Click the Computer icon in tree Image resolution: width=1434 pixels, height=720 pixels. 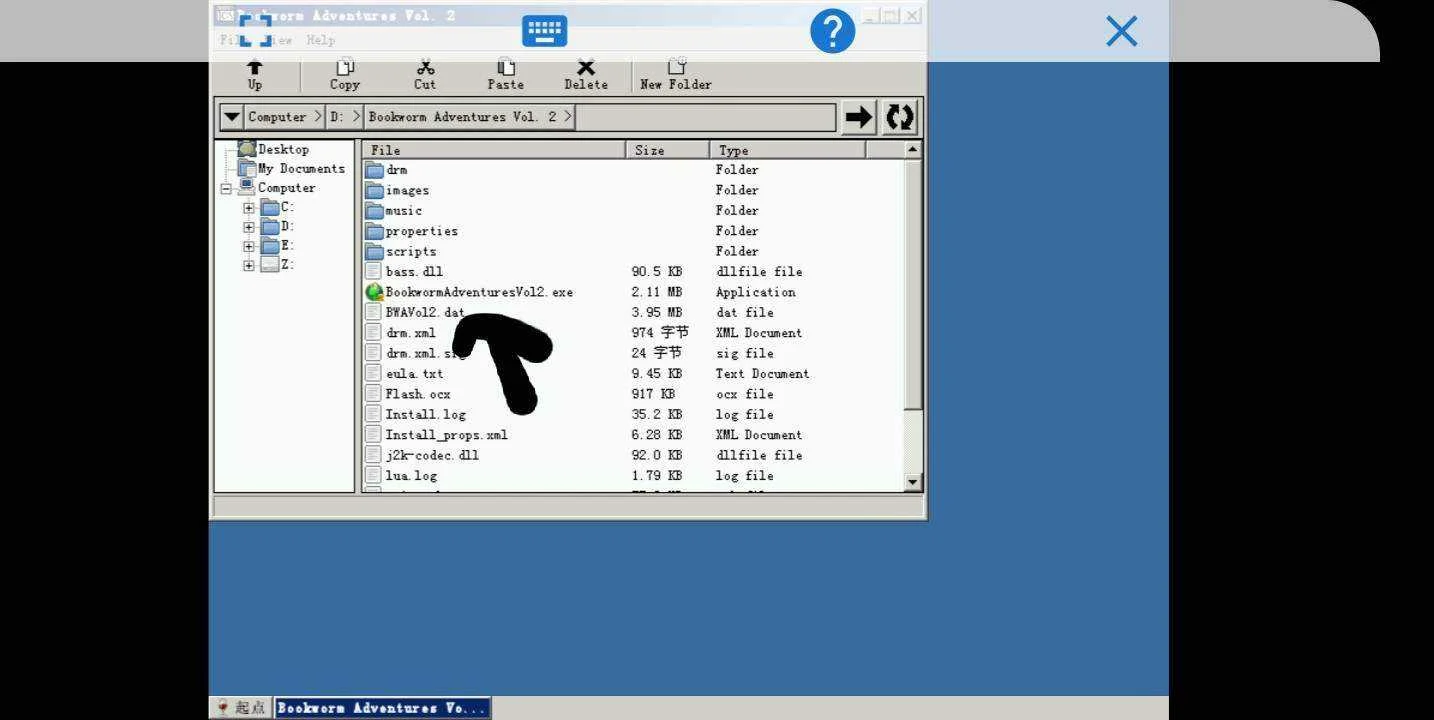click(247, 187)
